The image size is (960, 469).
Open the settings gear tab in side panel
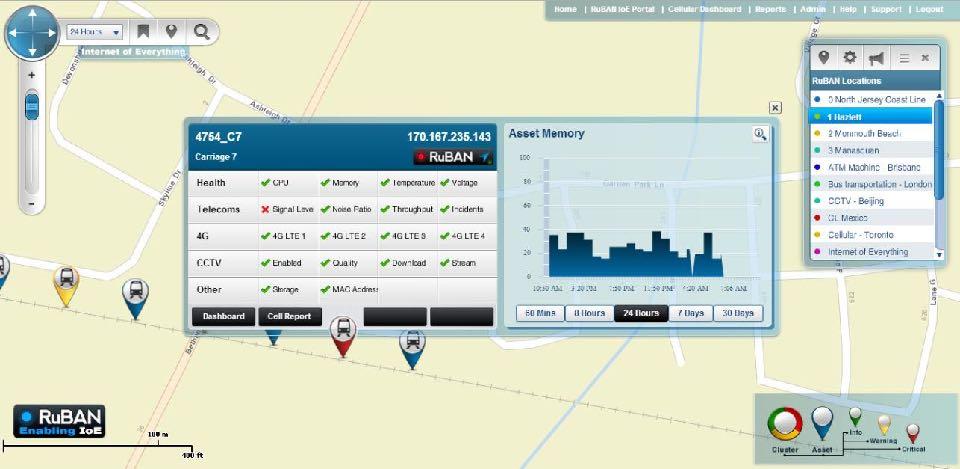pyautogui.click(x=849, y=58)
